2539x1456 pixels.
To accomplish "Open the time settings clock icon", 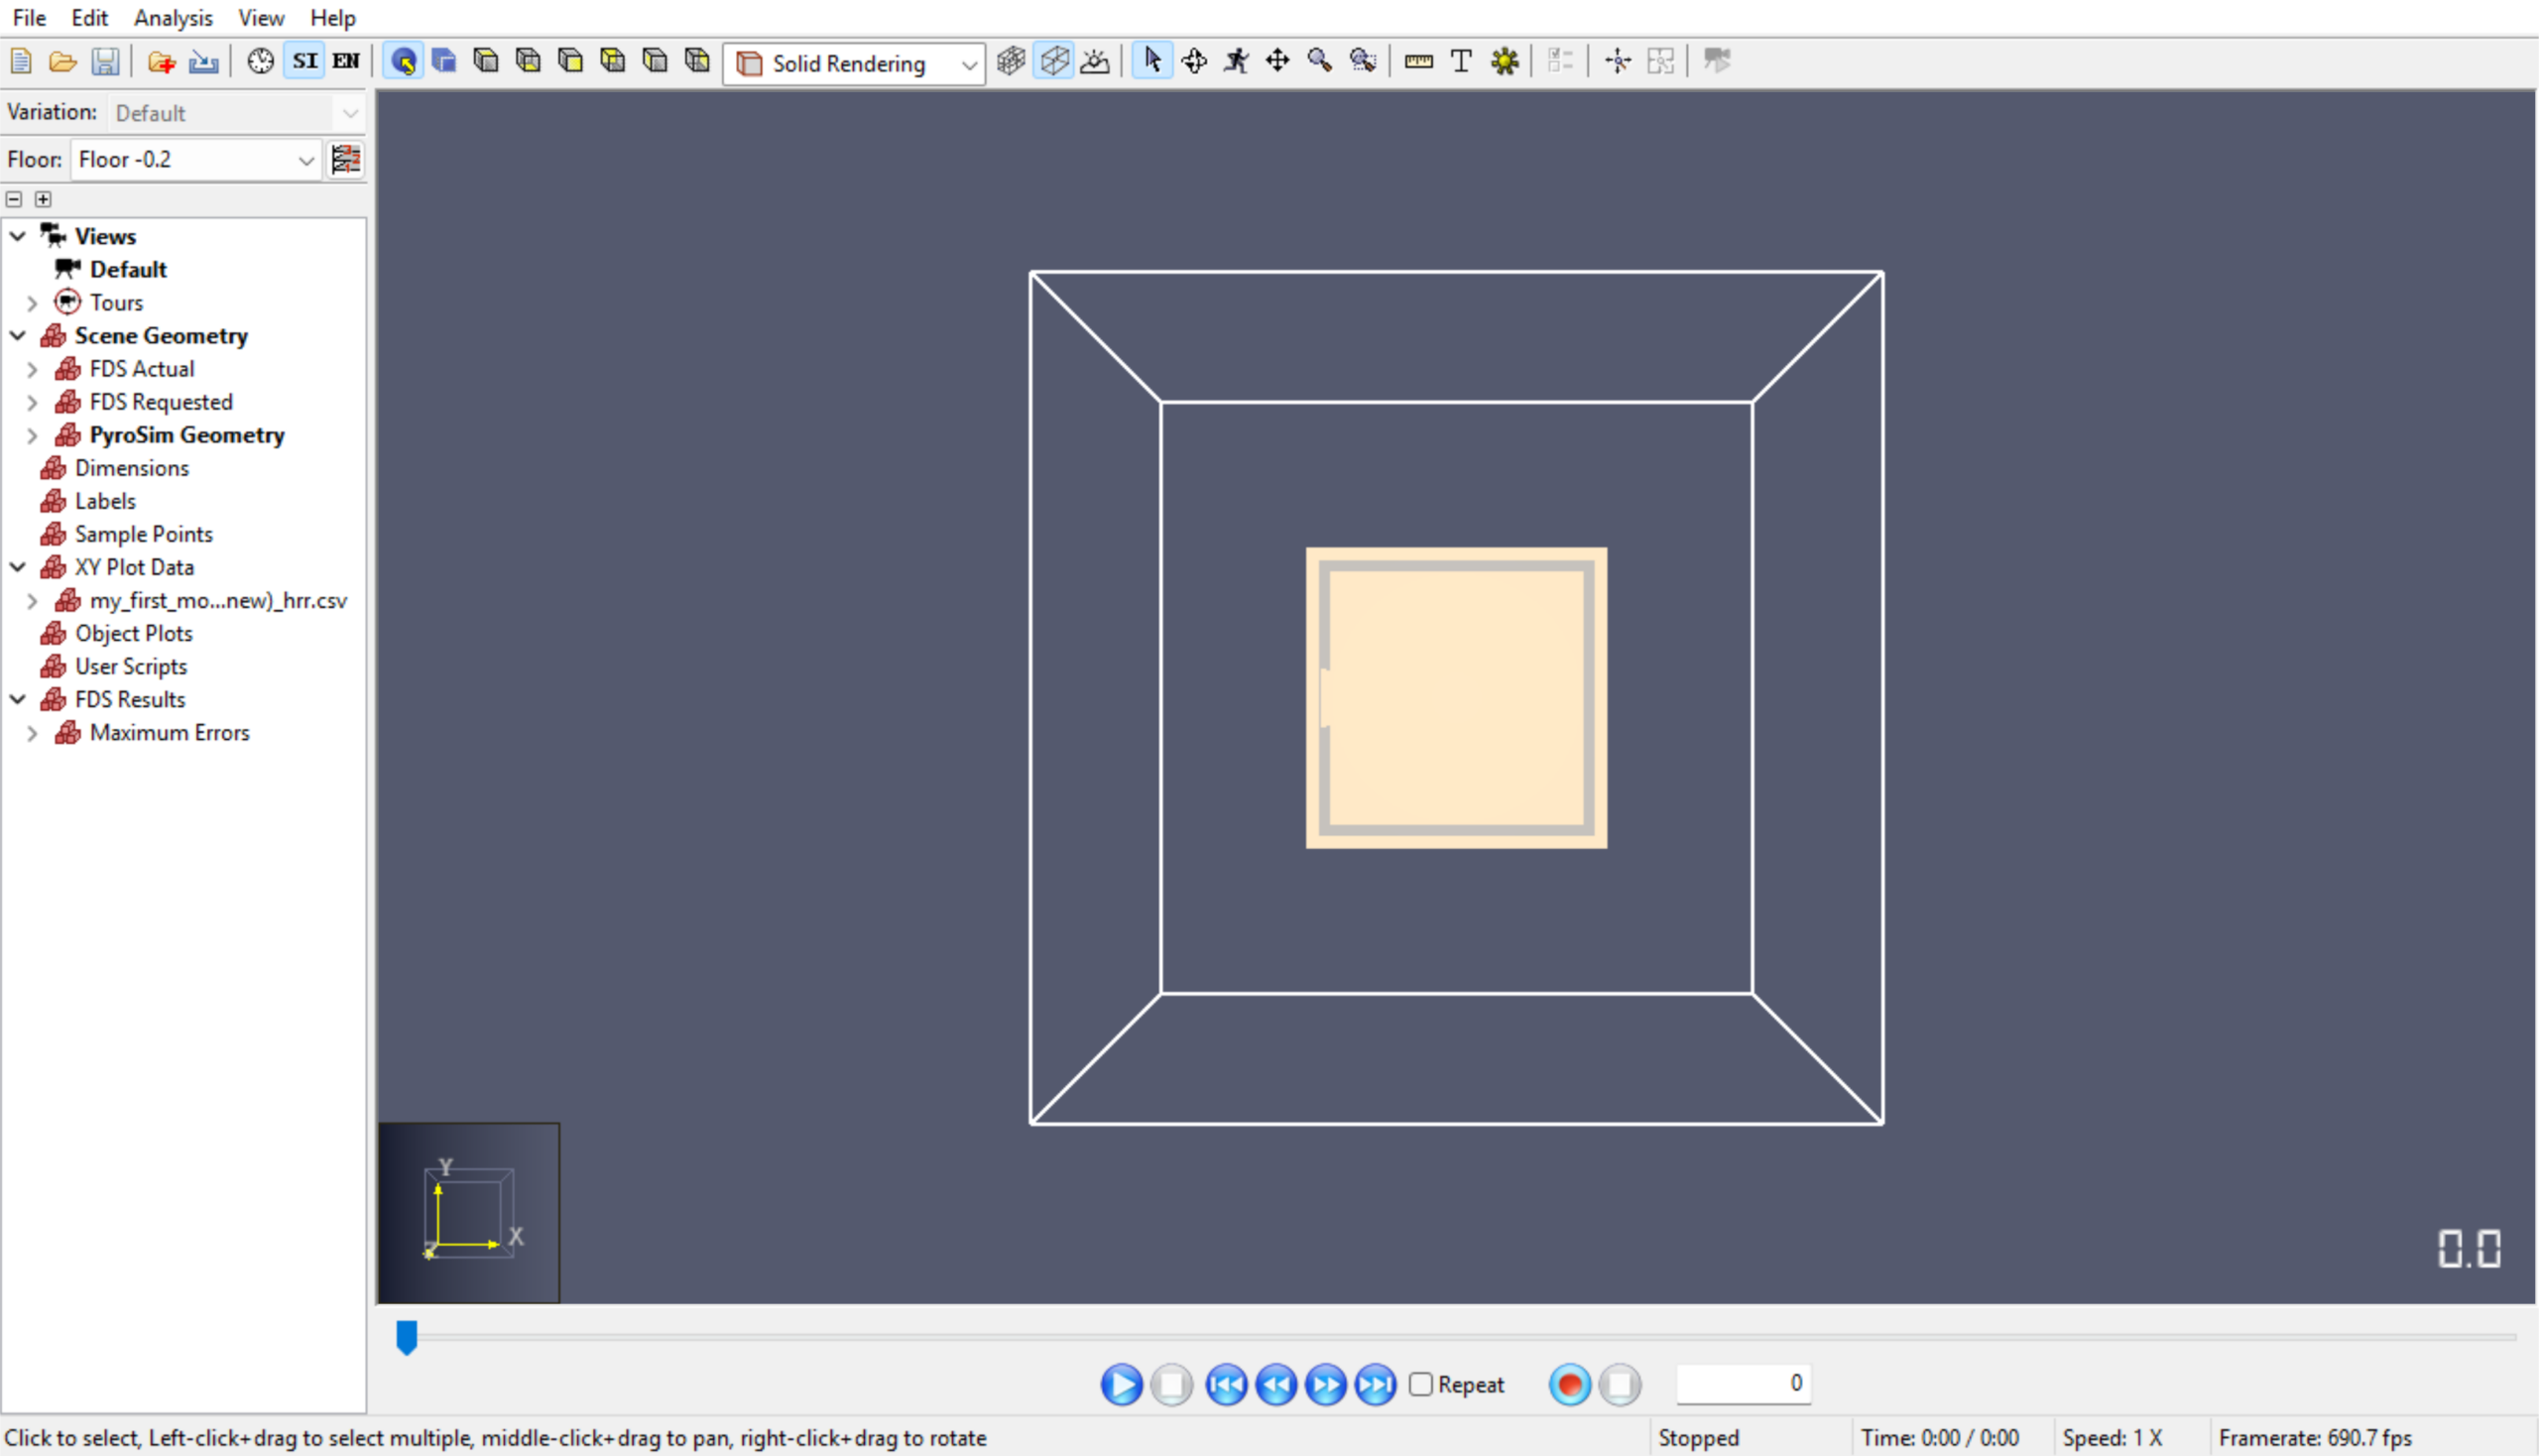I will click(x=261, y=62).
